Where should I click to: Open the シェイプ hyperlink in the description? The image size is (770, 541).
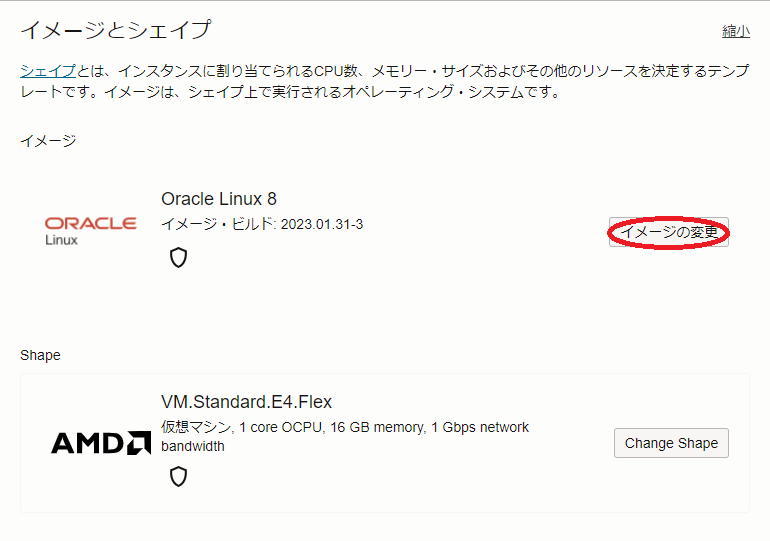point(48,71)
